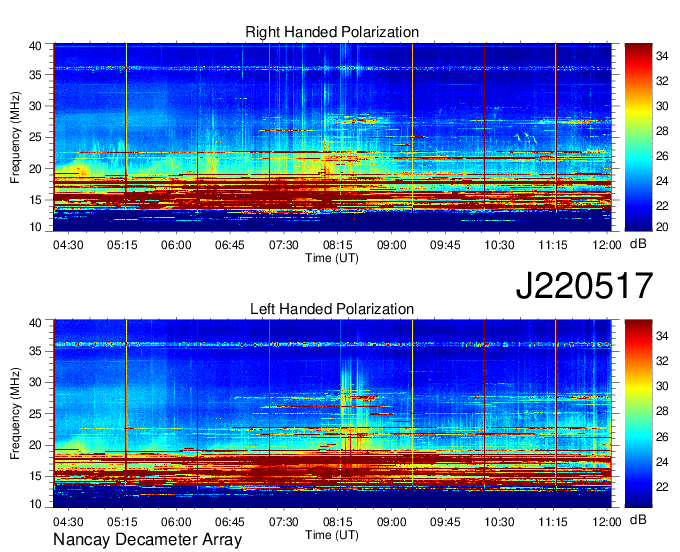
Task: Select the 06:00 time tick of the Right Handed plot
Action: (176, 245)
